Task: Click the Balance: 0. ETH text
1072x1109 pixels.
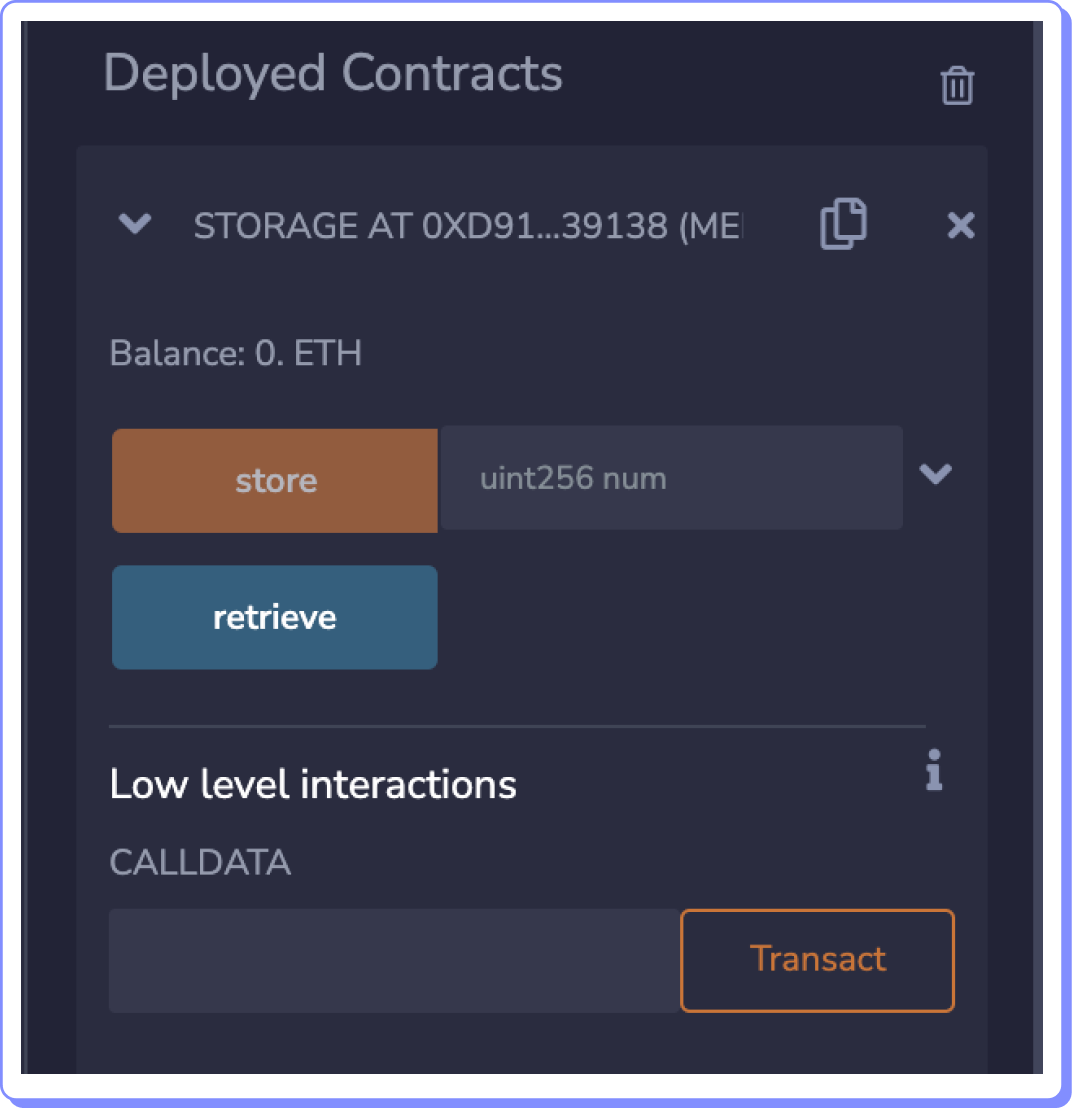Action: tap(235, 353)
